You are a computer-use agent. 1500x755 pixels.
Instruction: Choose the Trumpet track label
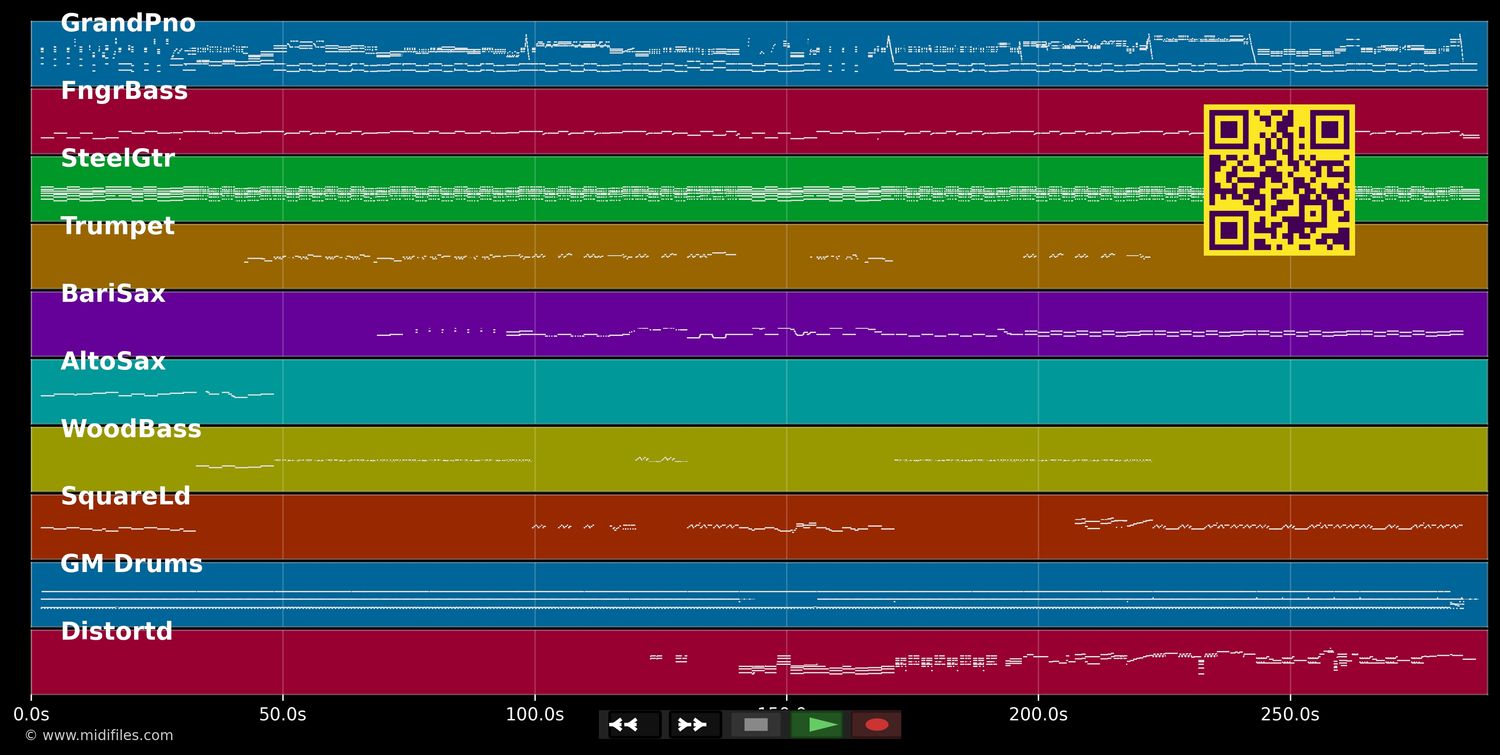[117, 227]
